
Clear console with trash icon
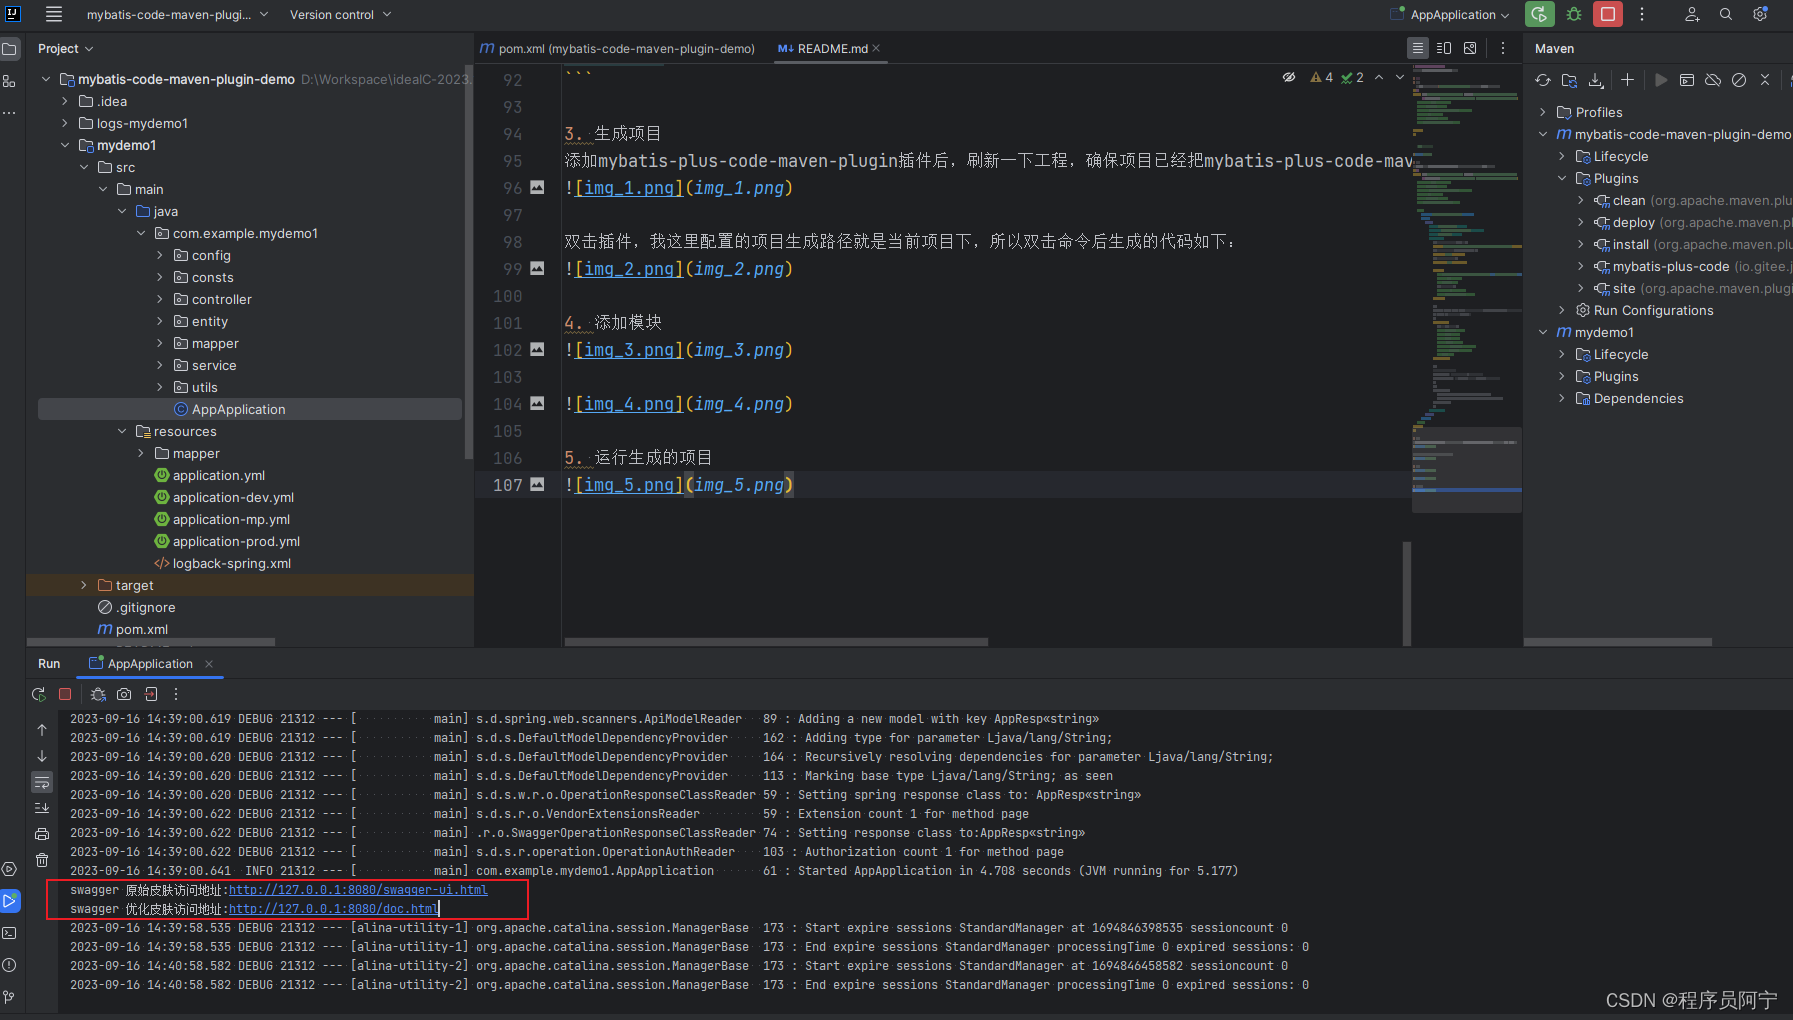pos(42,860)
